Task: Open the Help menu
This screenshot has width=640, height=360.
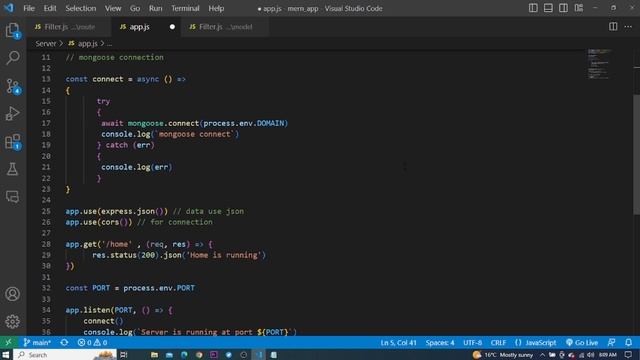Action: click(216, 8)
